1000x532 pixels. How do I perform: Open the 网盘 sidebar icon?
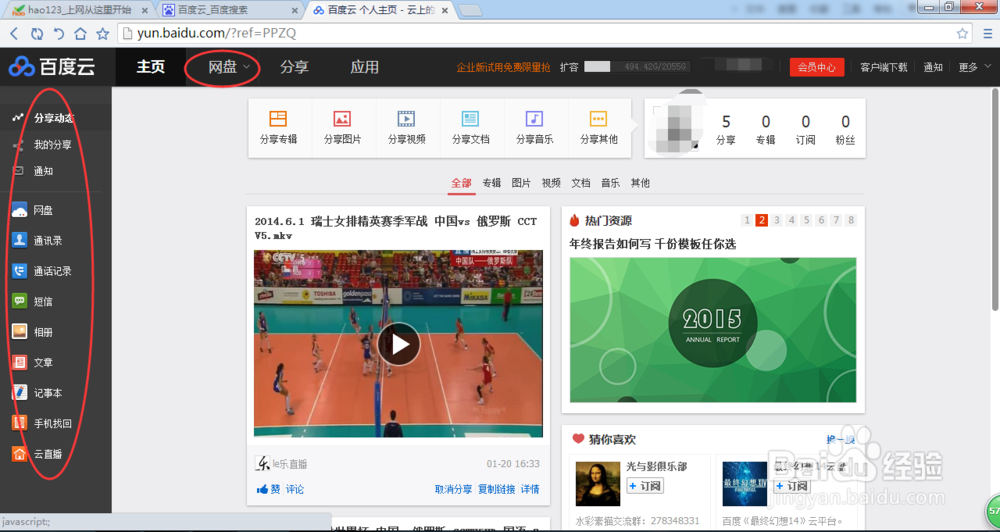coord(19,211)
